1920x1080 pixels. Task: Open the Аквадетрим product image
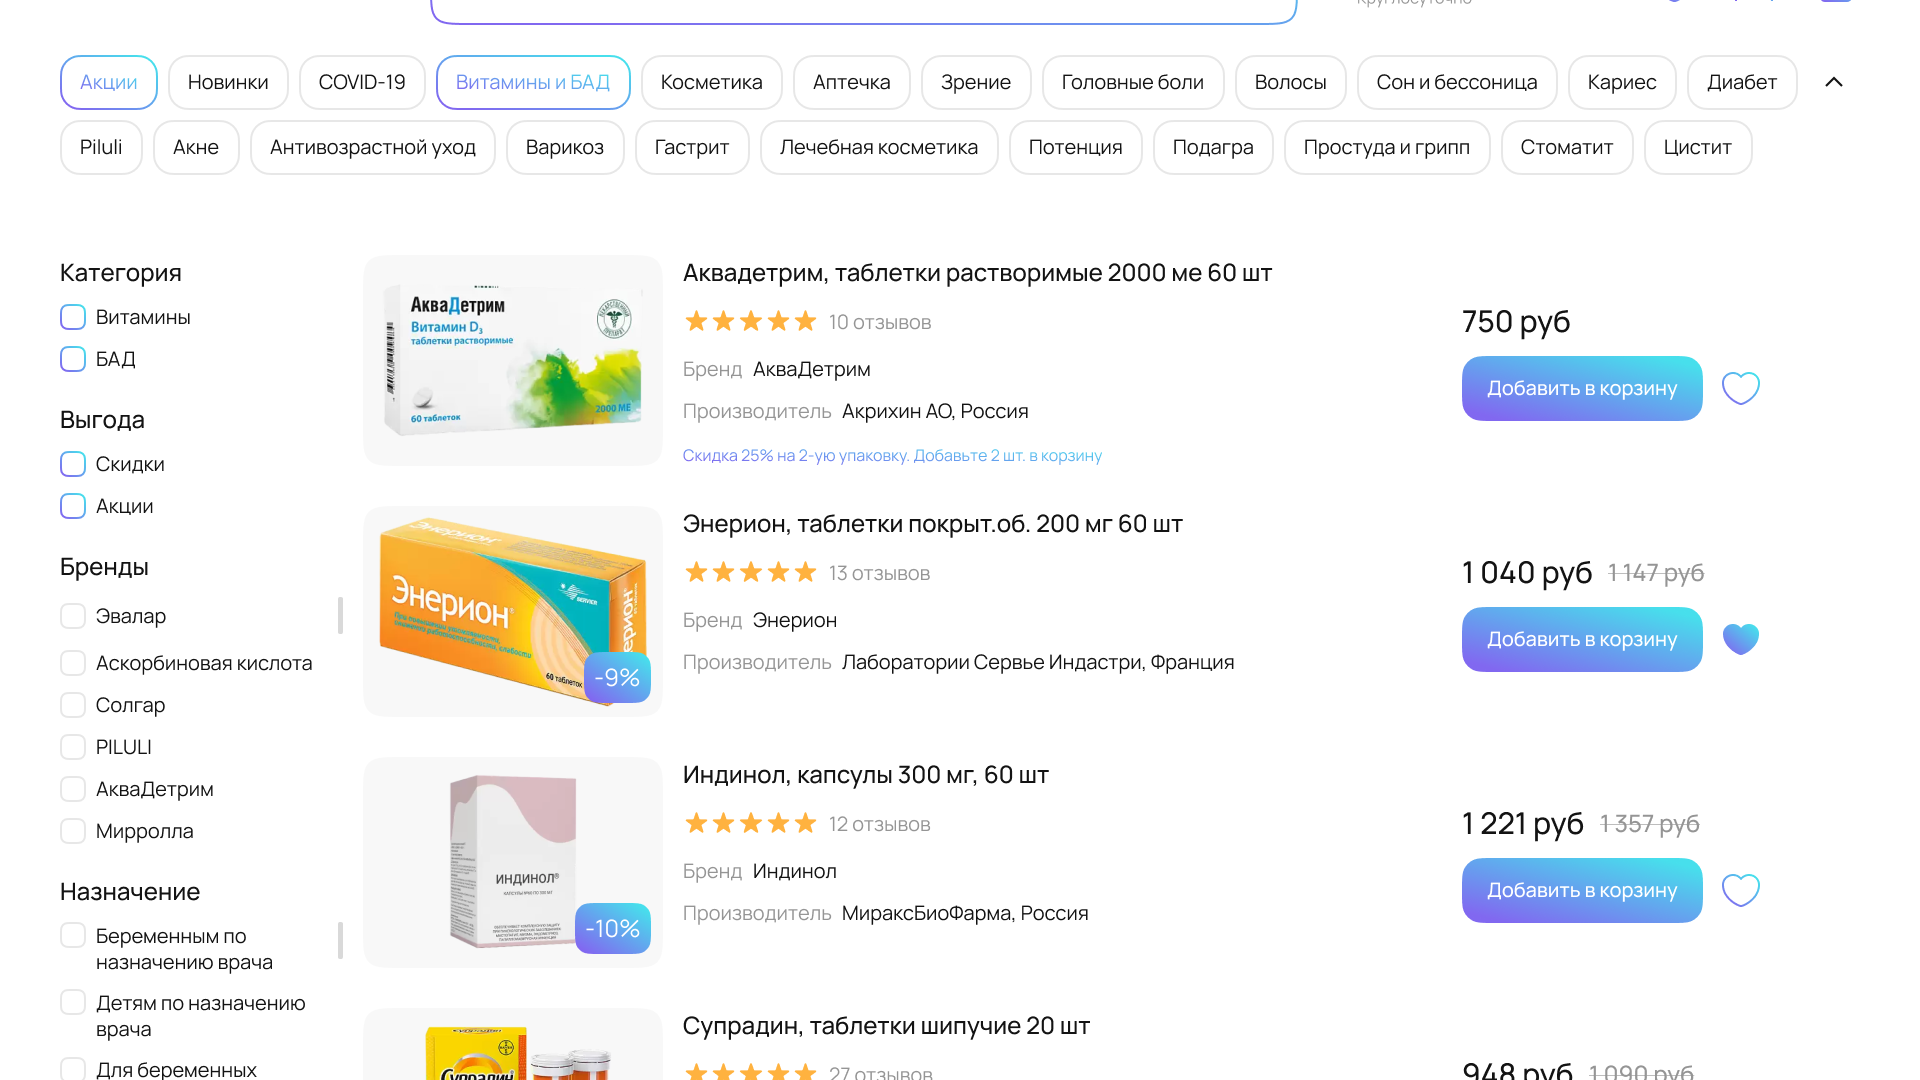pyautogui.click(x=513, y=360)
